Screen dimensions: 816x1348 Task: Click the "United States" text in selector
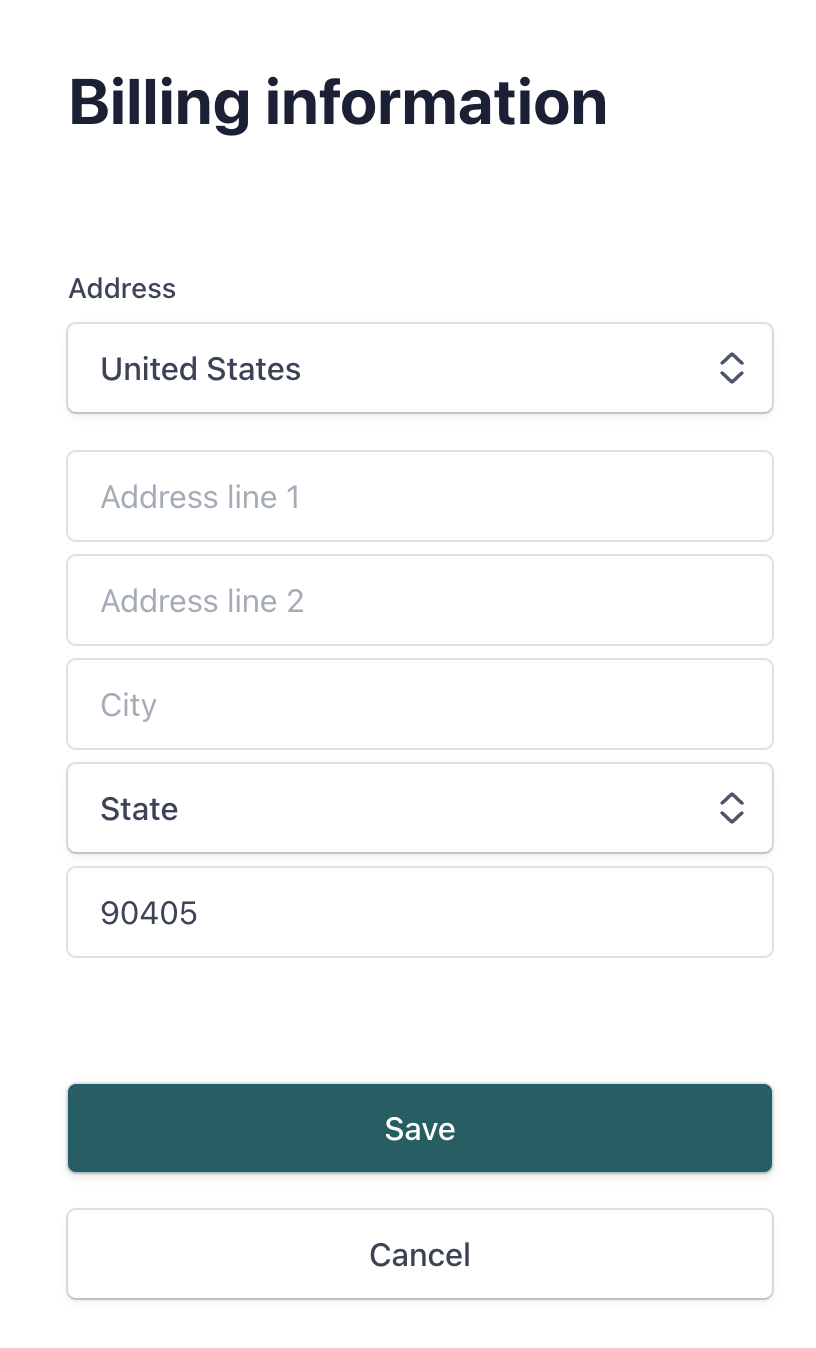tap(201, 369)
